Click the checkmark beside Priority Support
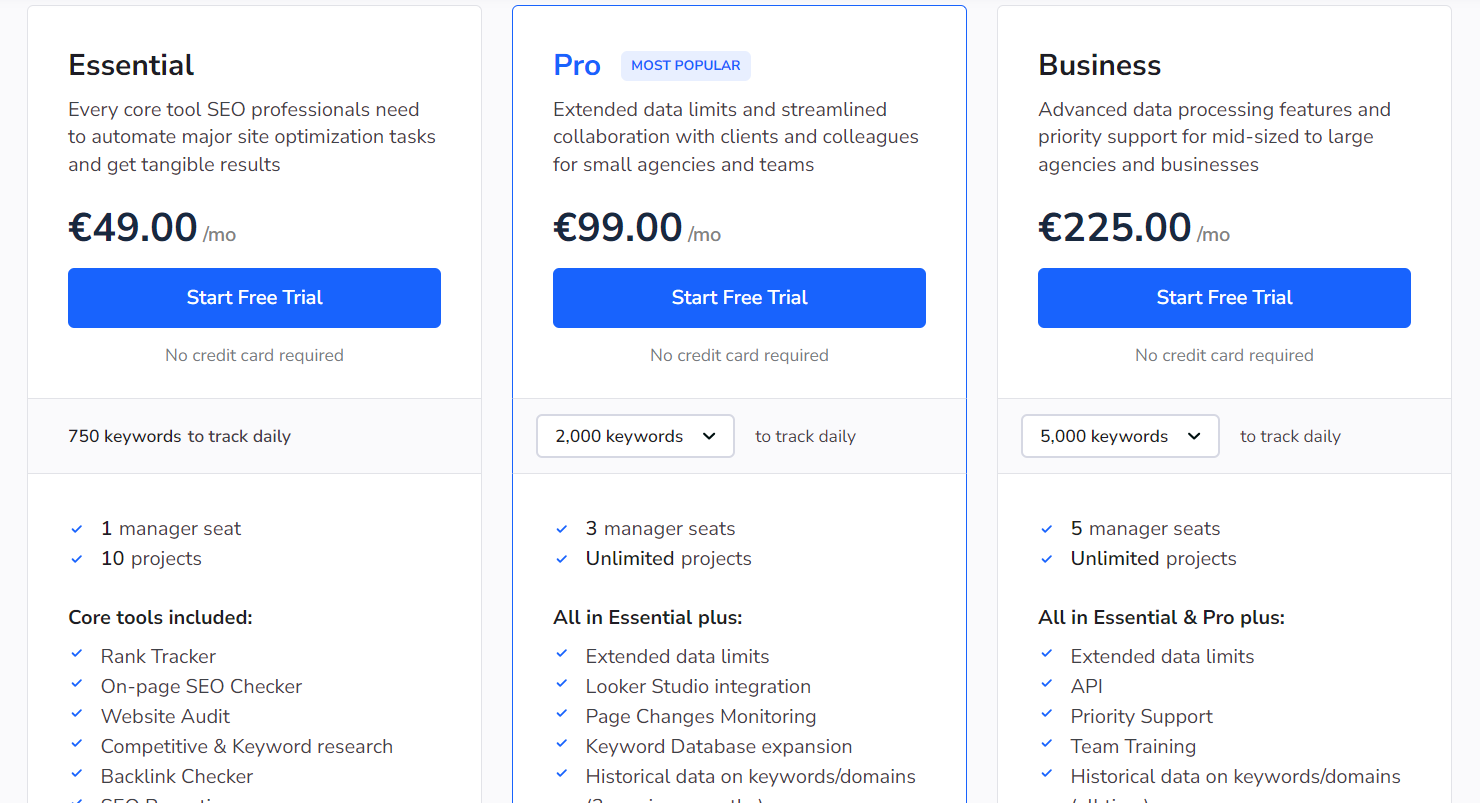Image resolution: width=1480 pixels, height=803 pixels. (1047, 714)
